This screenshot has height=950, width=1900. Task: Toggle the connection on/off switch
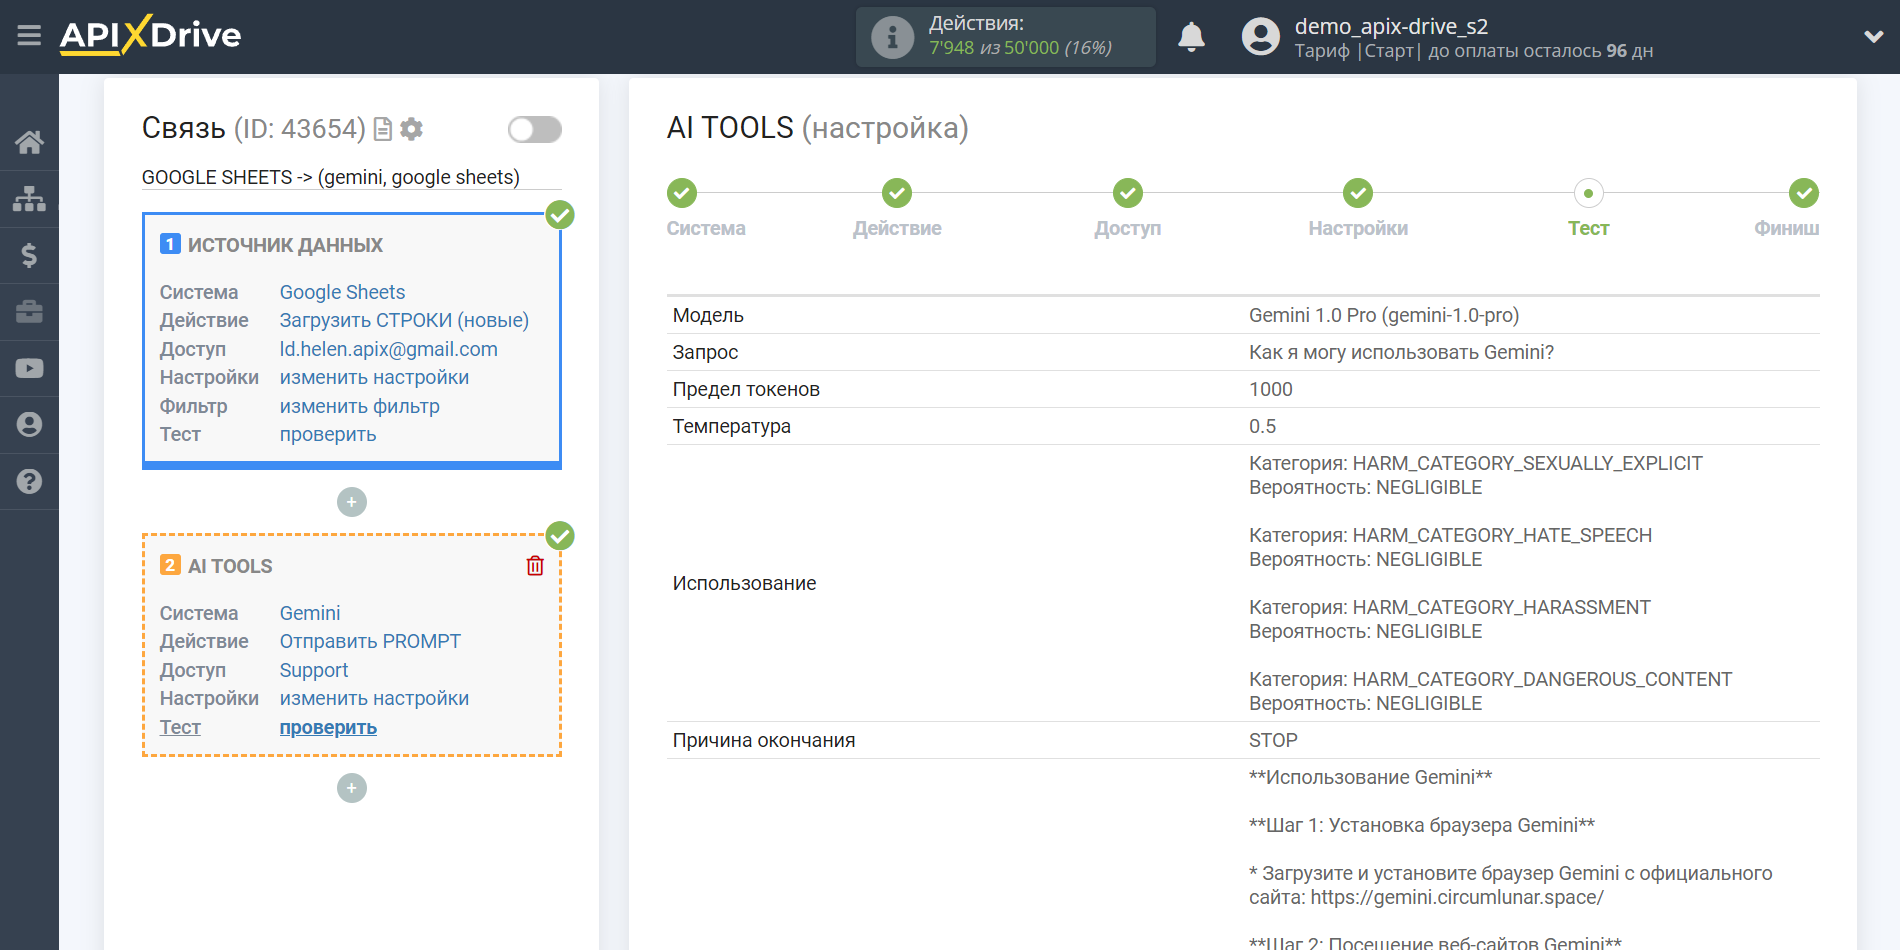(534, 129)
